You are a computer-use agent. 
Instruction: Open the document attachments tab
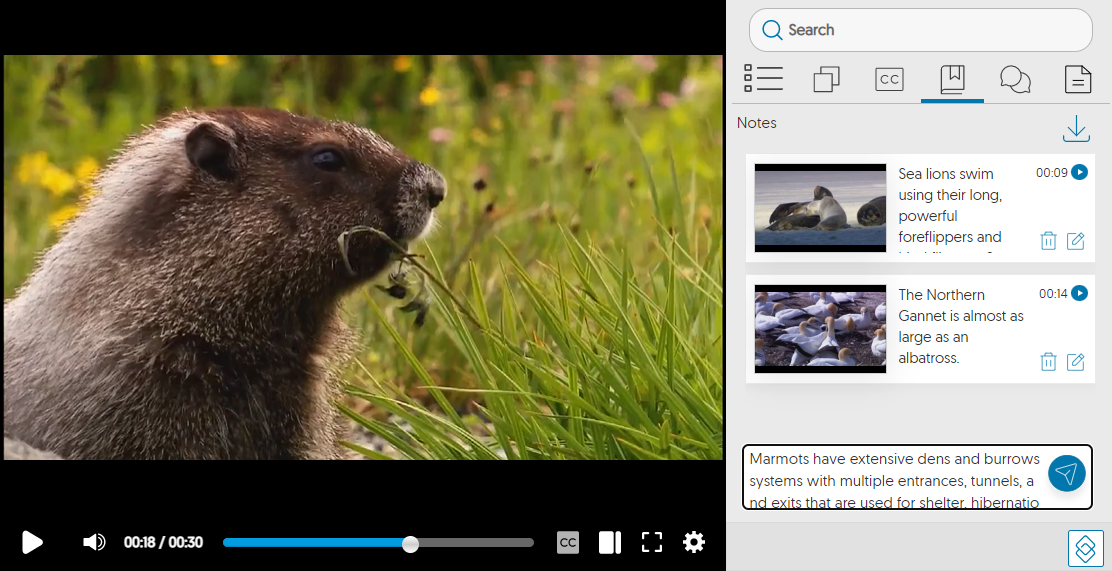click(x=1078, y=79)
